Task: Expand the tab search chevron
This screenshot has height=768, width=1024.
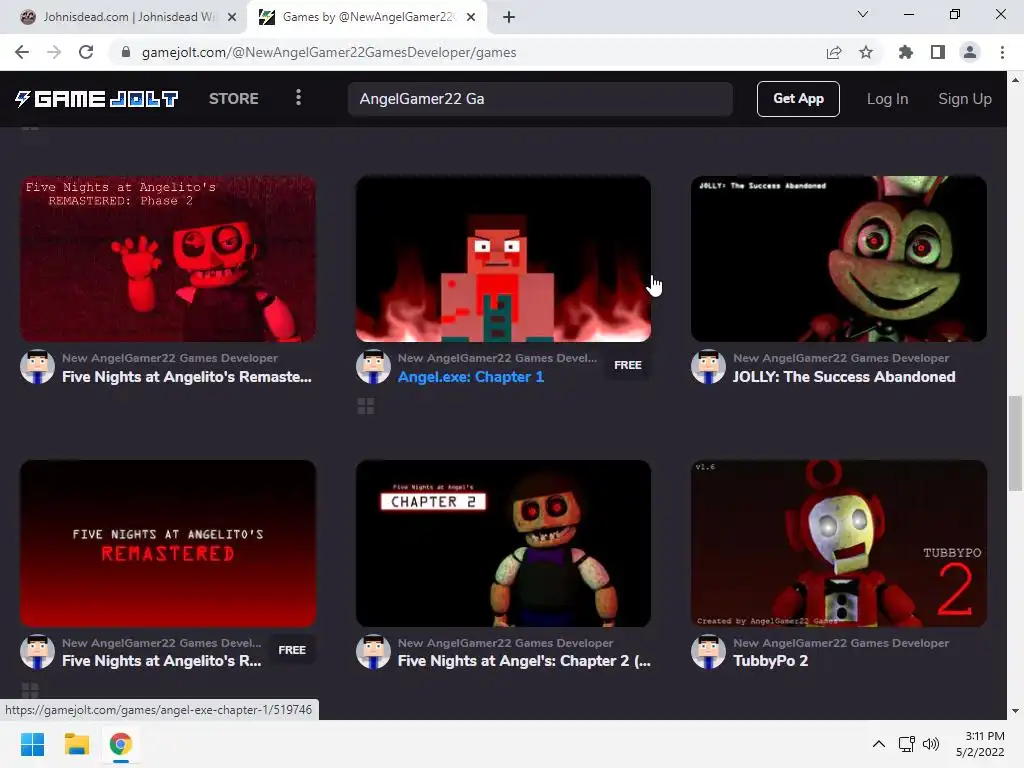Action: 863,14
